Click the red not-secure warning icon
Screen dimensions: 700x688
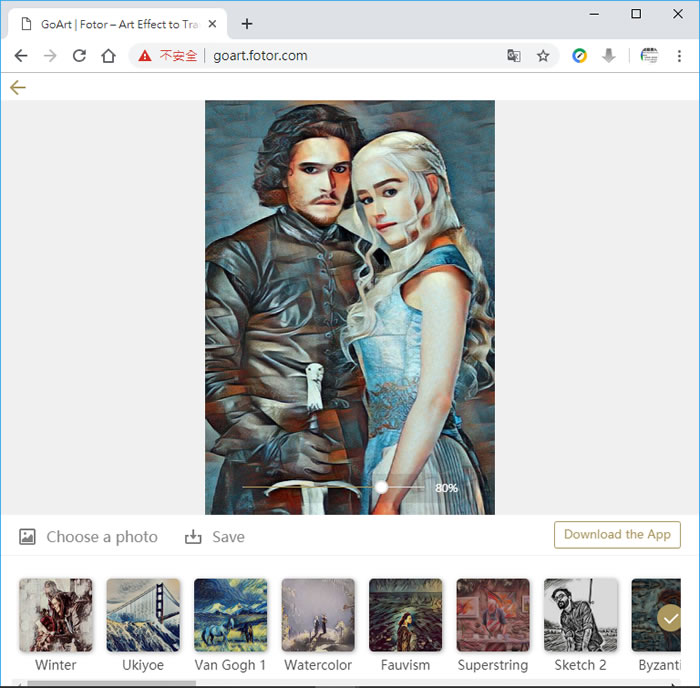point(145,56)
